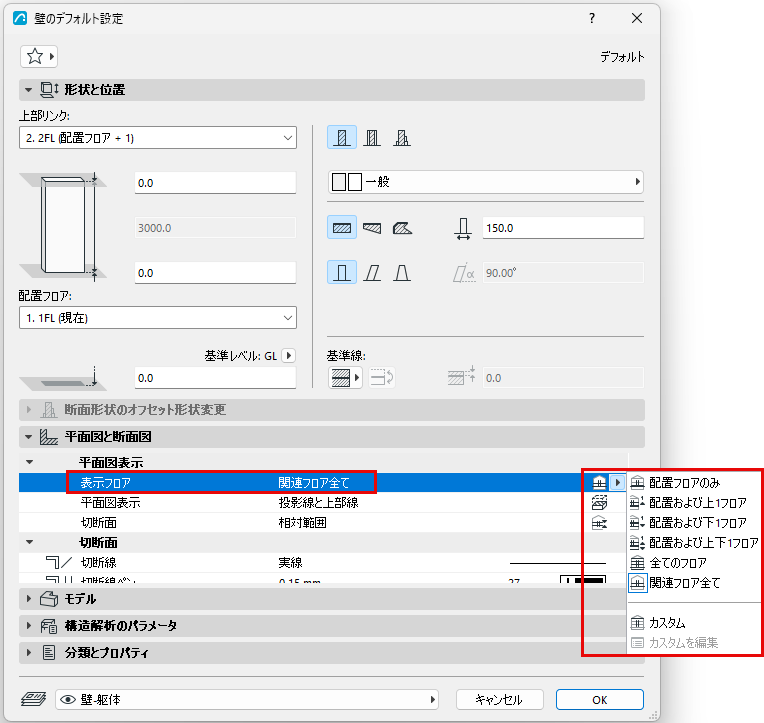Choose 全てのフロア from the menu
This screenshot has height=723, width=764.
coord(694,563)
